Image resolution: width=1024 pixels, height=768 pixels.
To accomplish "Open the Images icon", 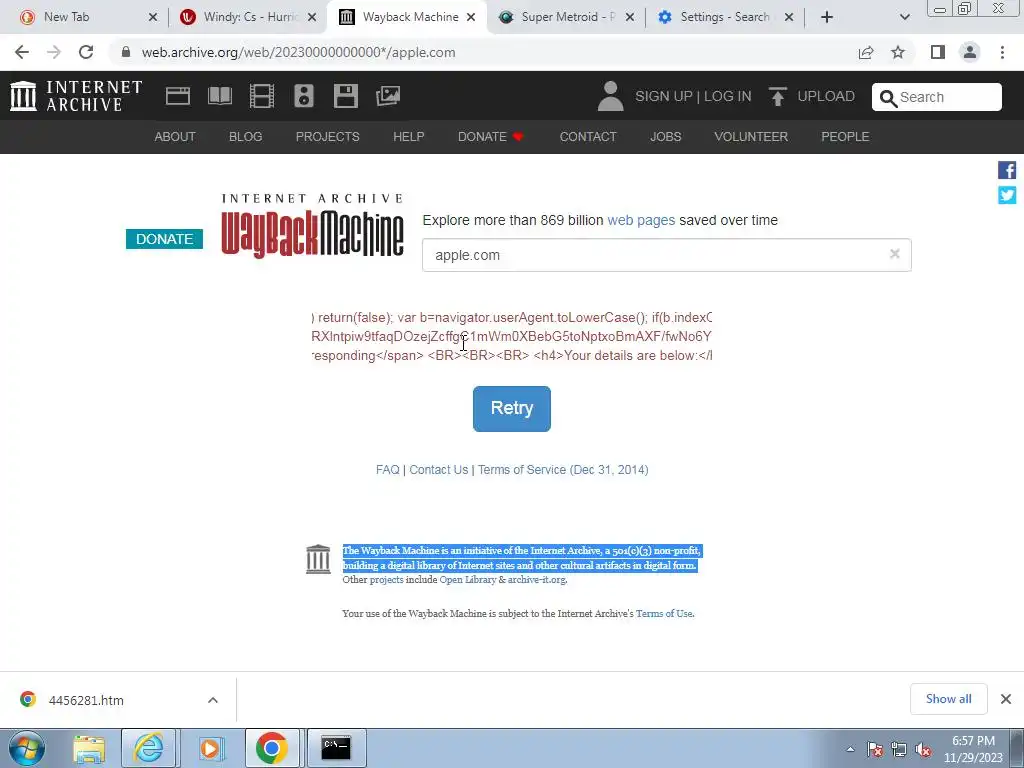I will pos(388,96).
